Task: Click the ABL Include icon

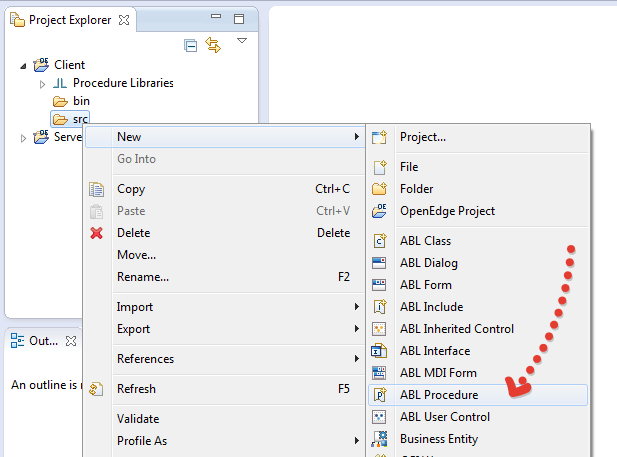Action: click(x=380, y=307)
